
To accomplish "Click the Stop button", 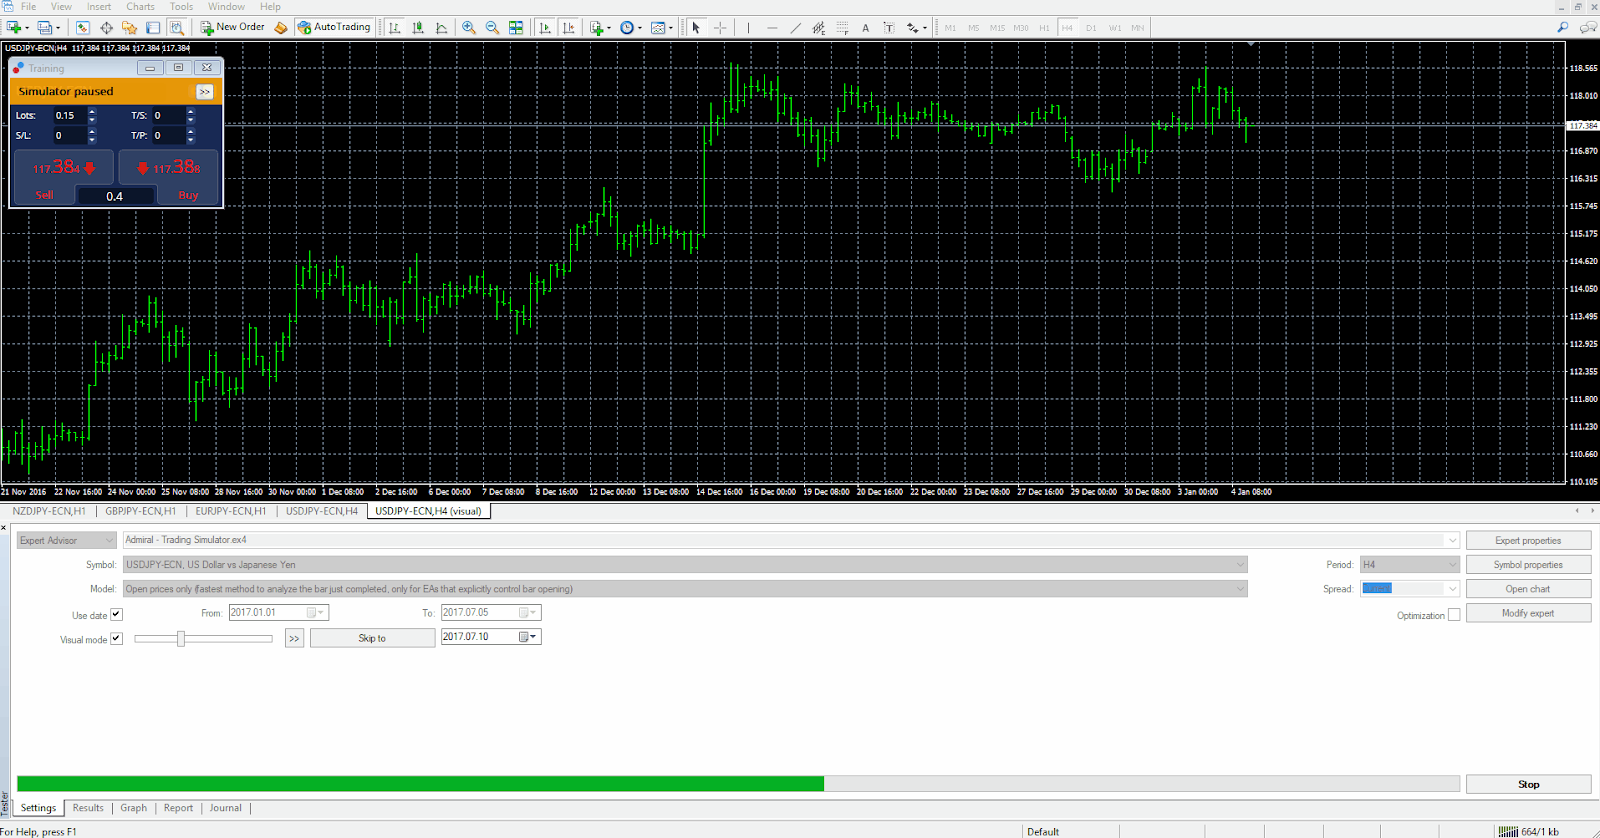I will click(1528, 785).
